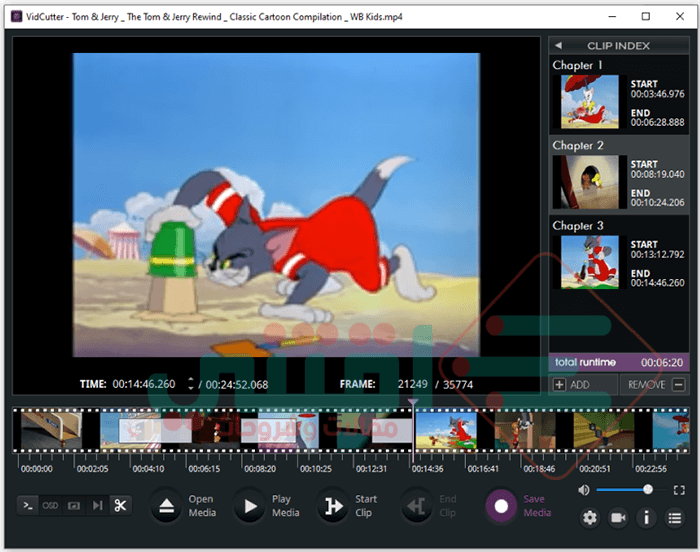Open settings with the gear icon
Screen dimensions: 700x552
point(590,518)
